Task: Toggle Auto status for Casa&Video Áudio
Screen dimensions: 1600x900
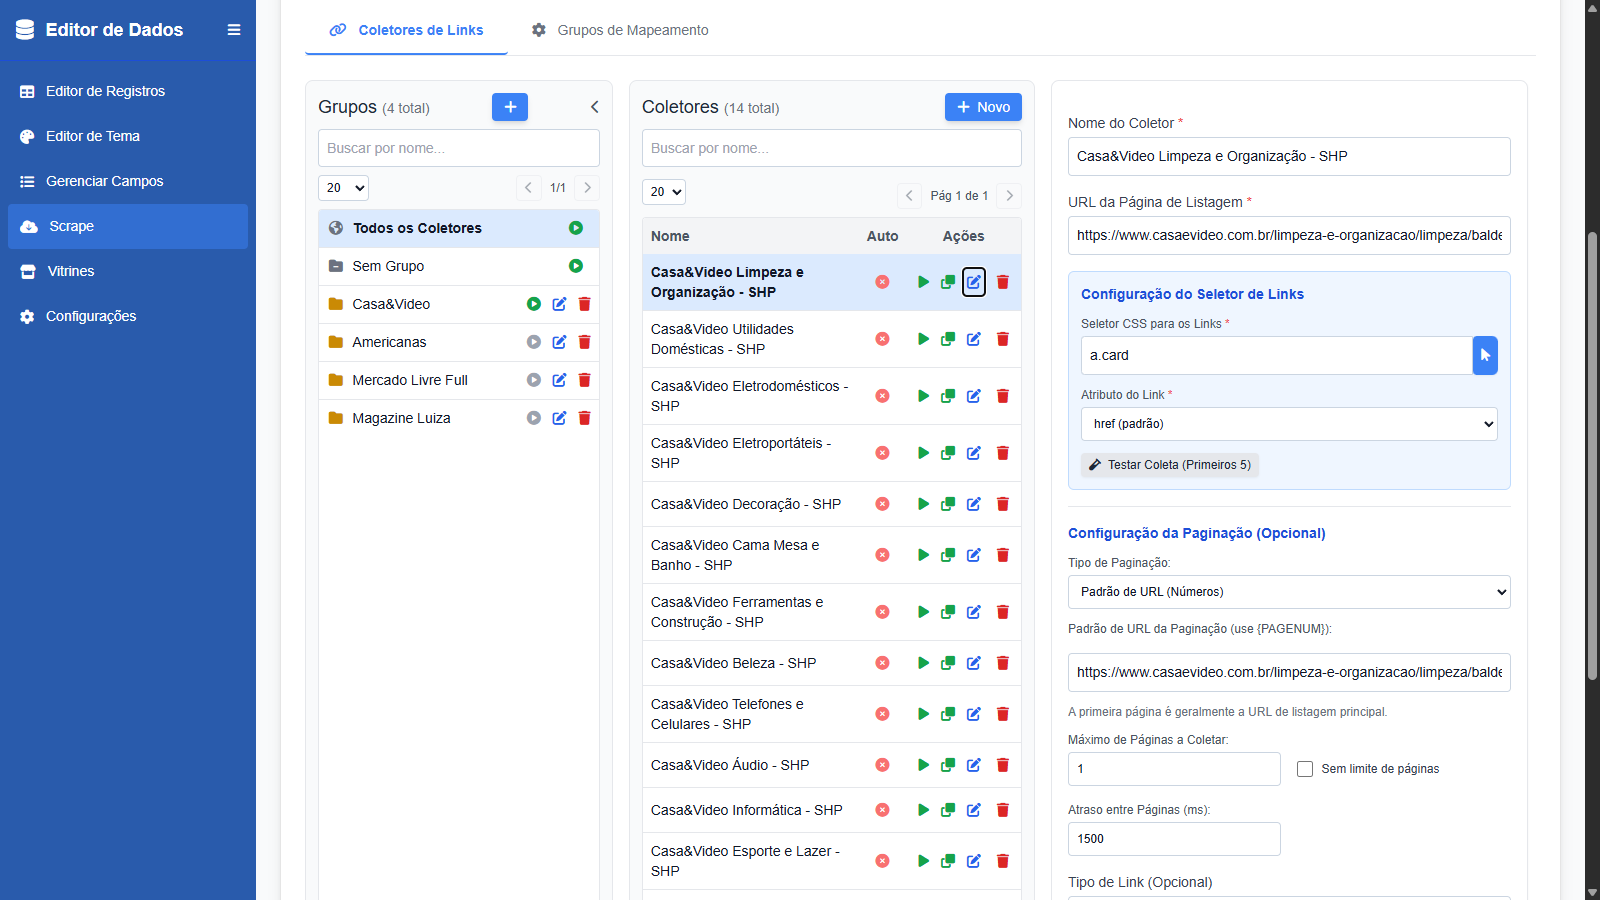Action: 882,765
